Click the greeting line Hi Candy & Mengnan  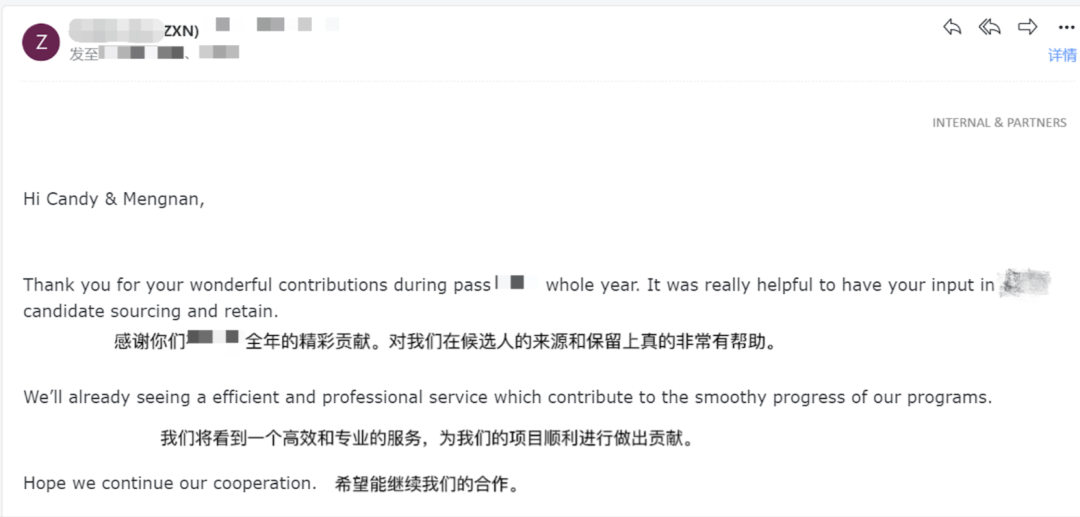coord(114,200)
